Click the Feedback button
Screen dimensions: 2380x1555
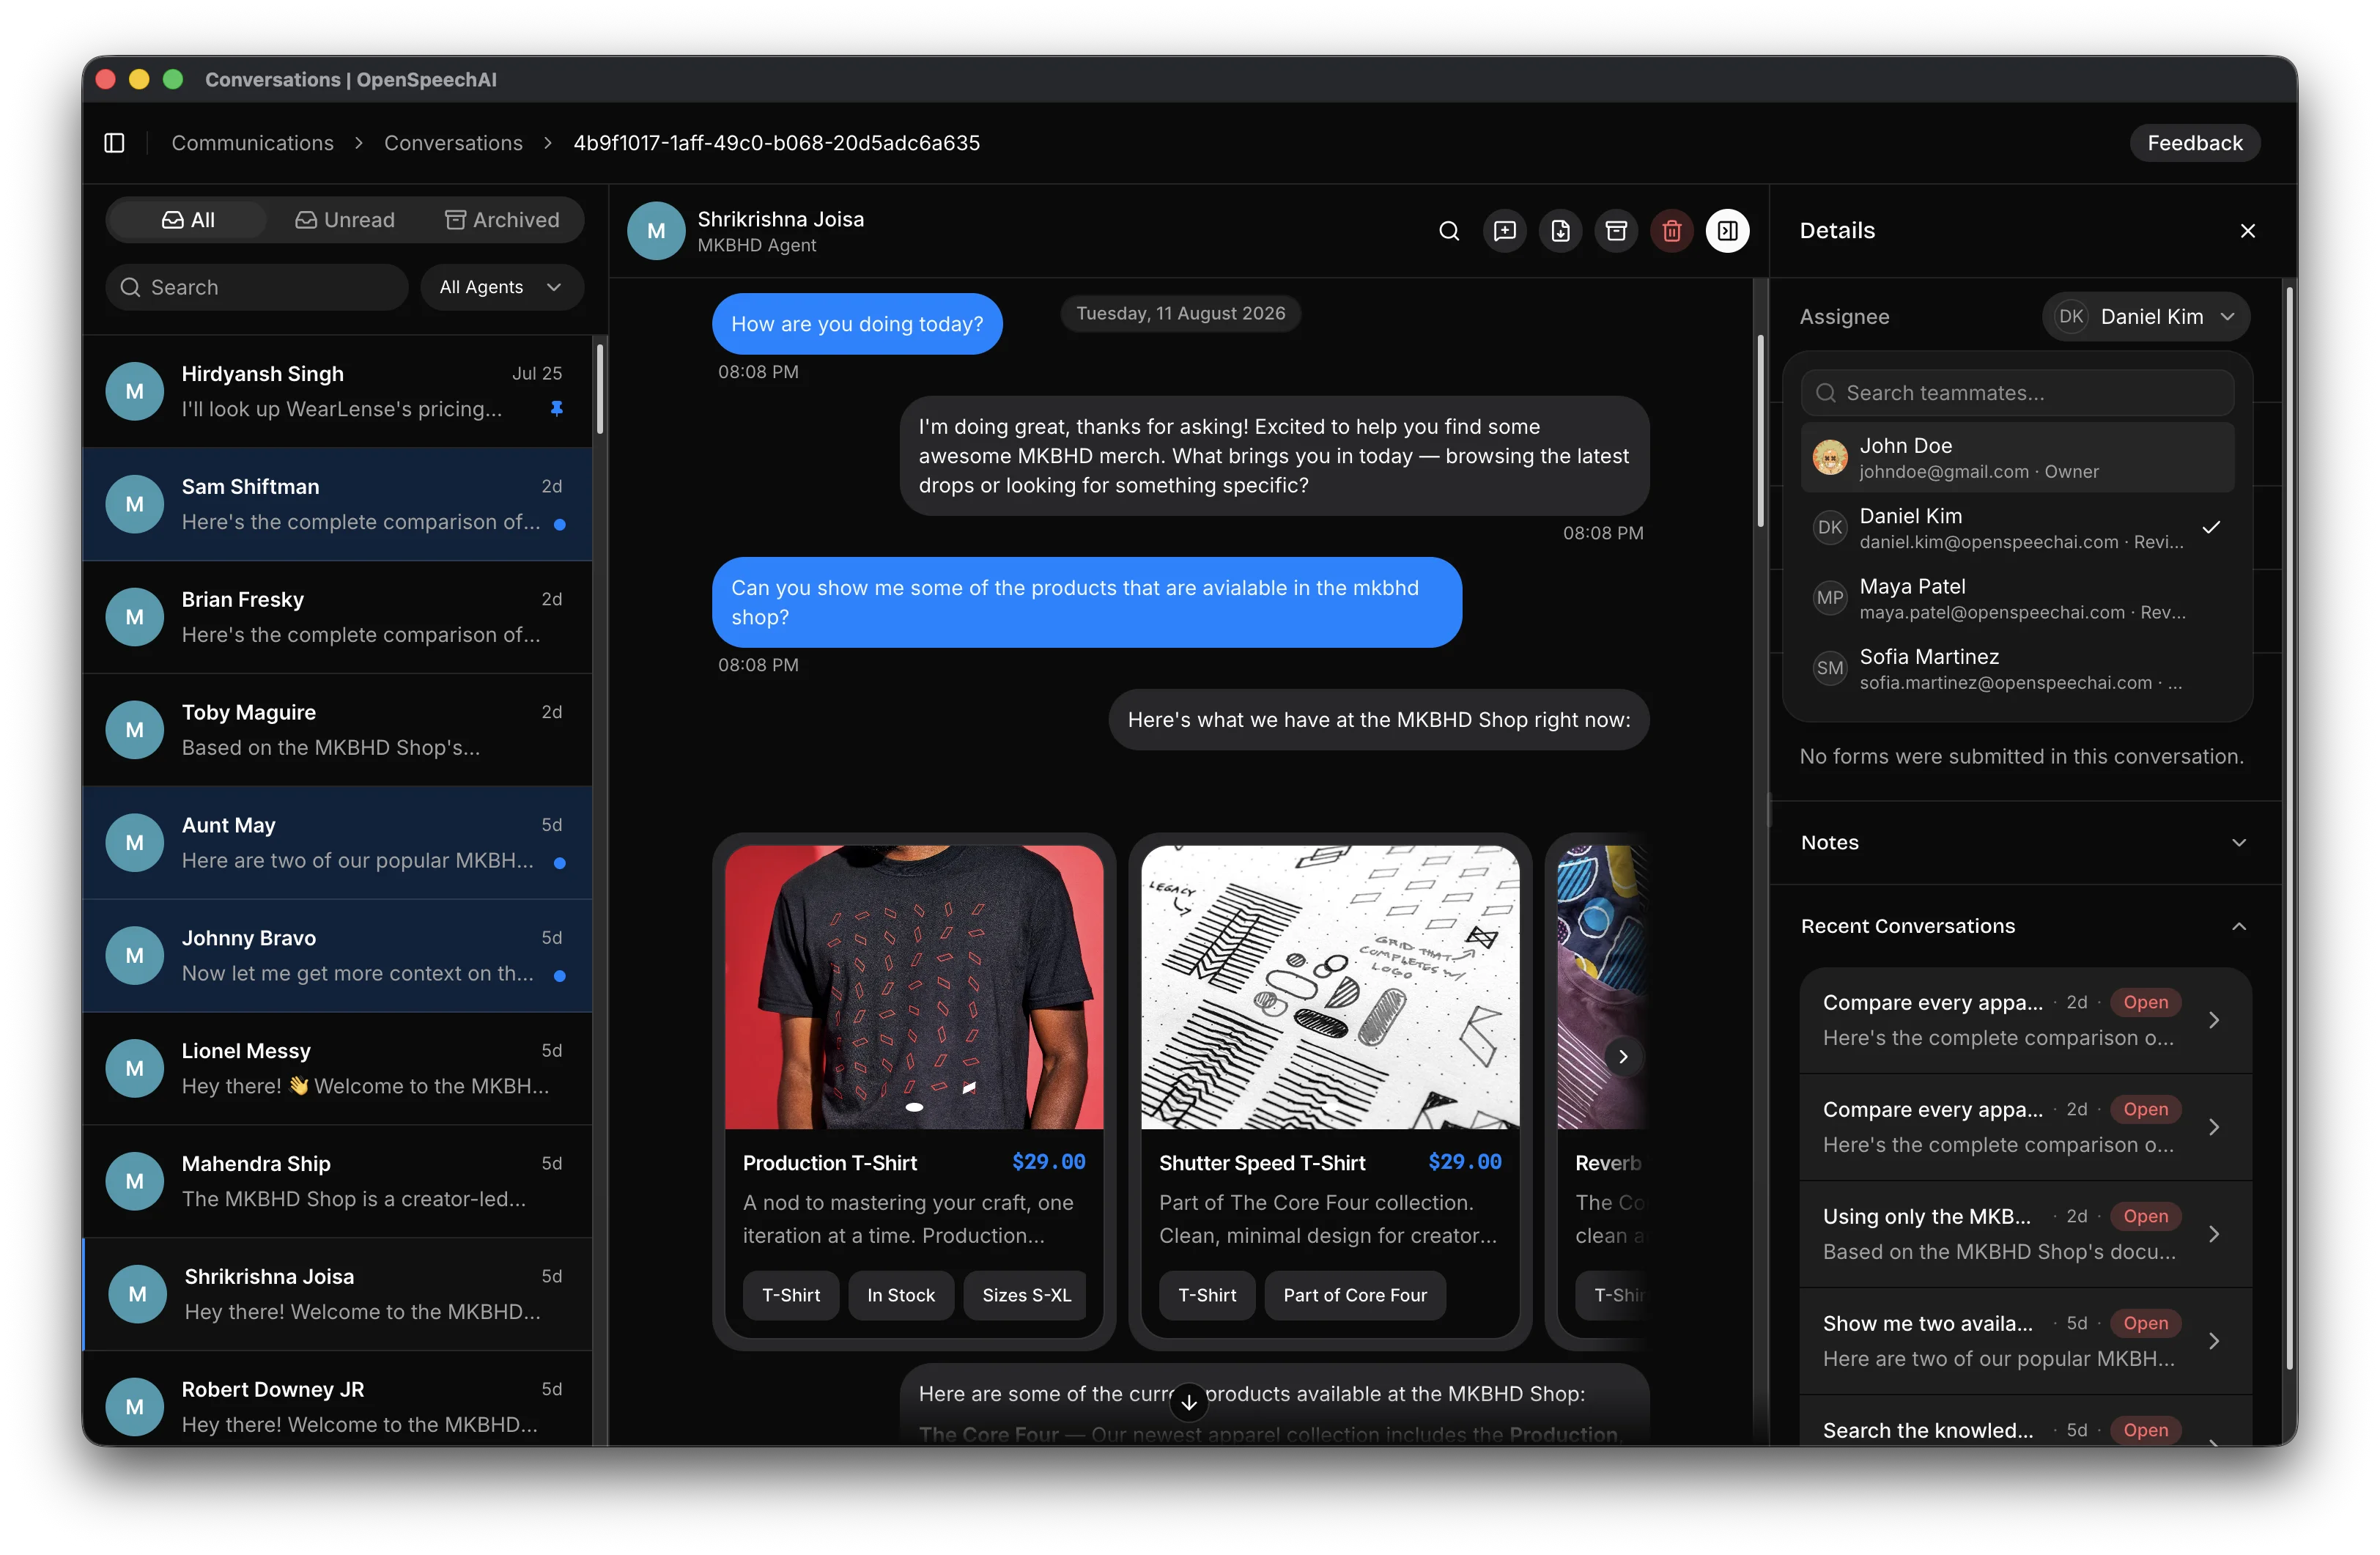pyautogui.click(x=2194, y=143)
